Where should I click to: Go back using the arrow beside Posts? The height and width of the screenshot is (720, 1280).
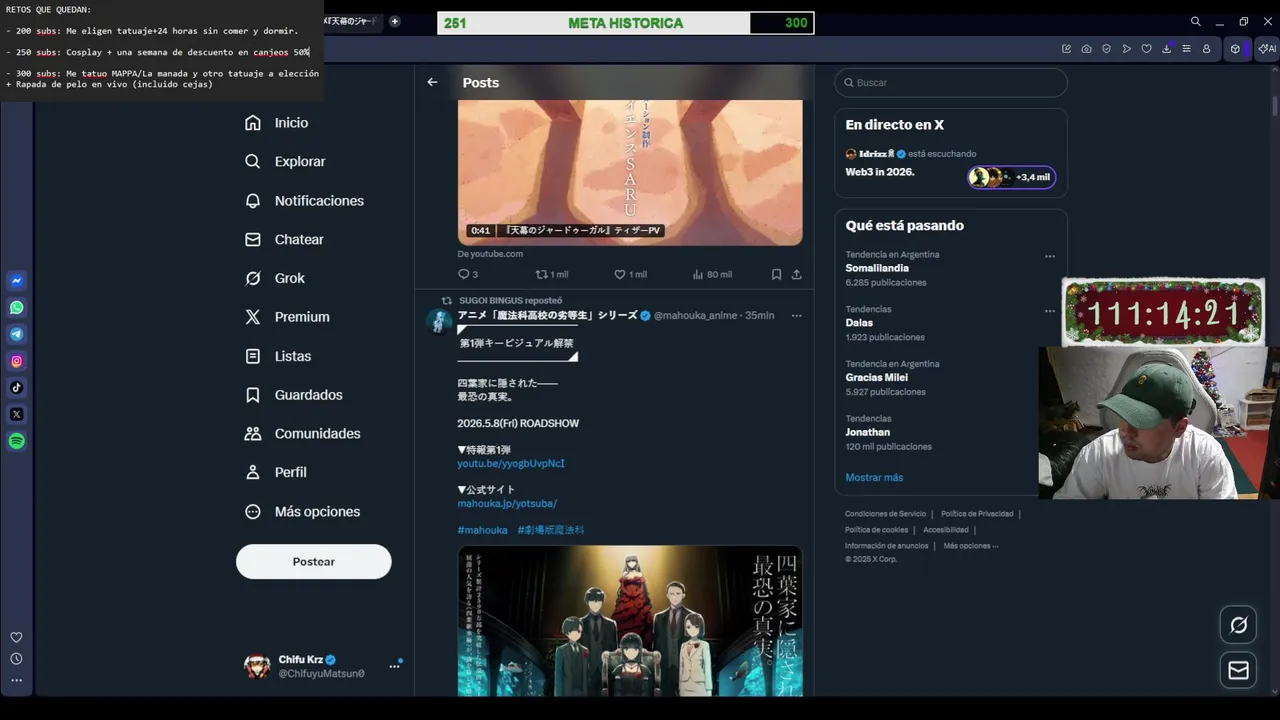[432, 82]
